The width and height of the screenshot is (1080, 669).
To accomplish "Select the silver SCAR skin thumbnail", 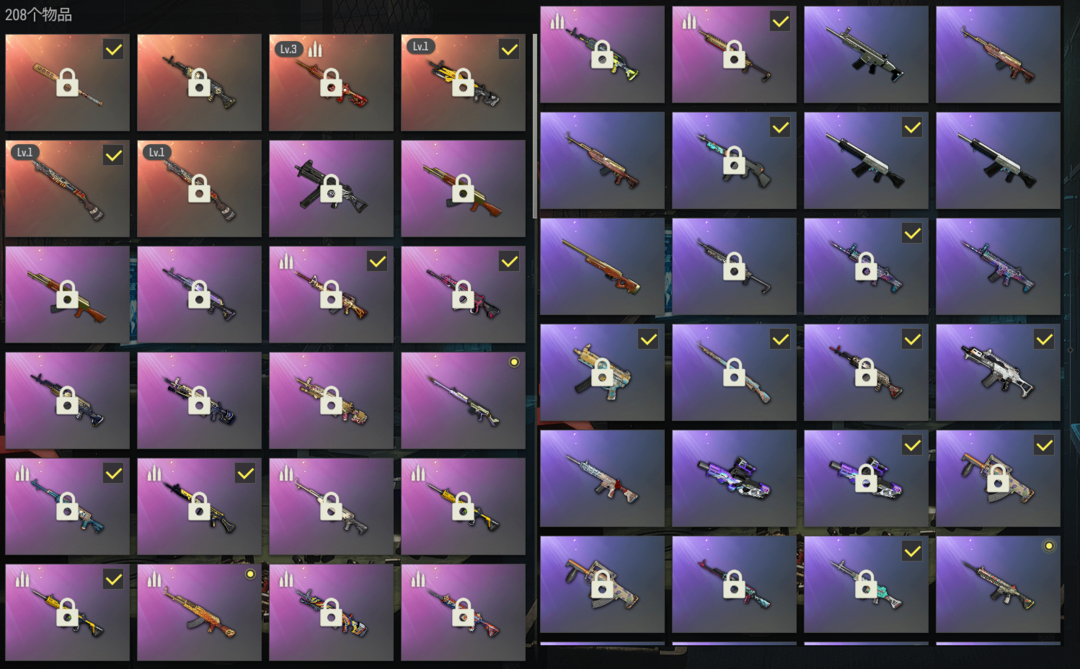I will point(866,54).
